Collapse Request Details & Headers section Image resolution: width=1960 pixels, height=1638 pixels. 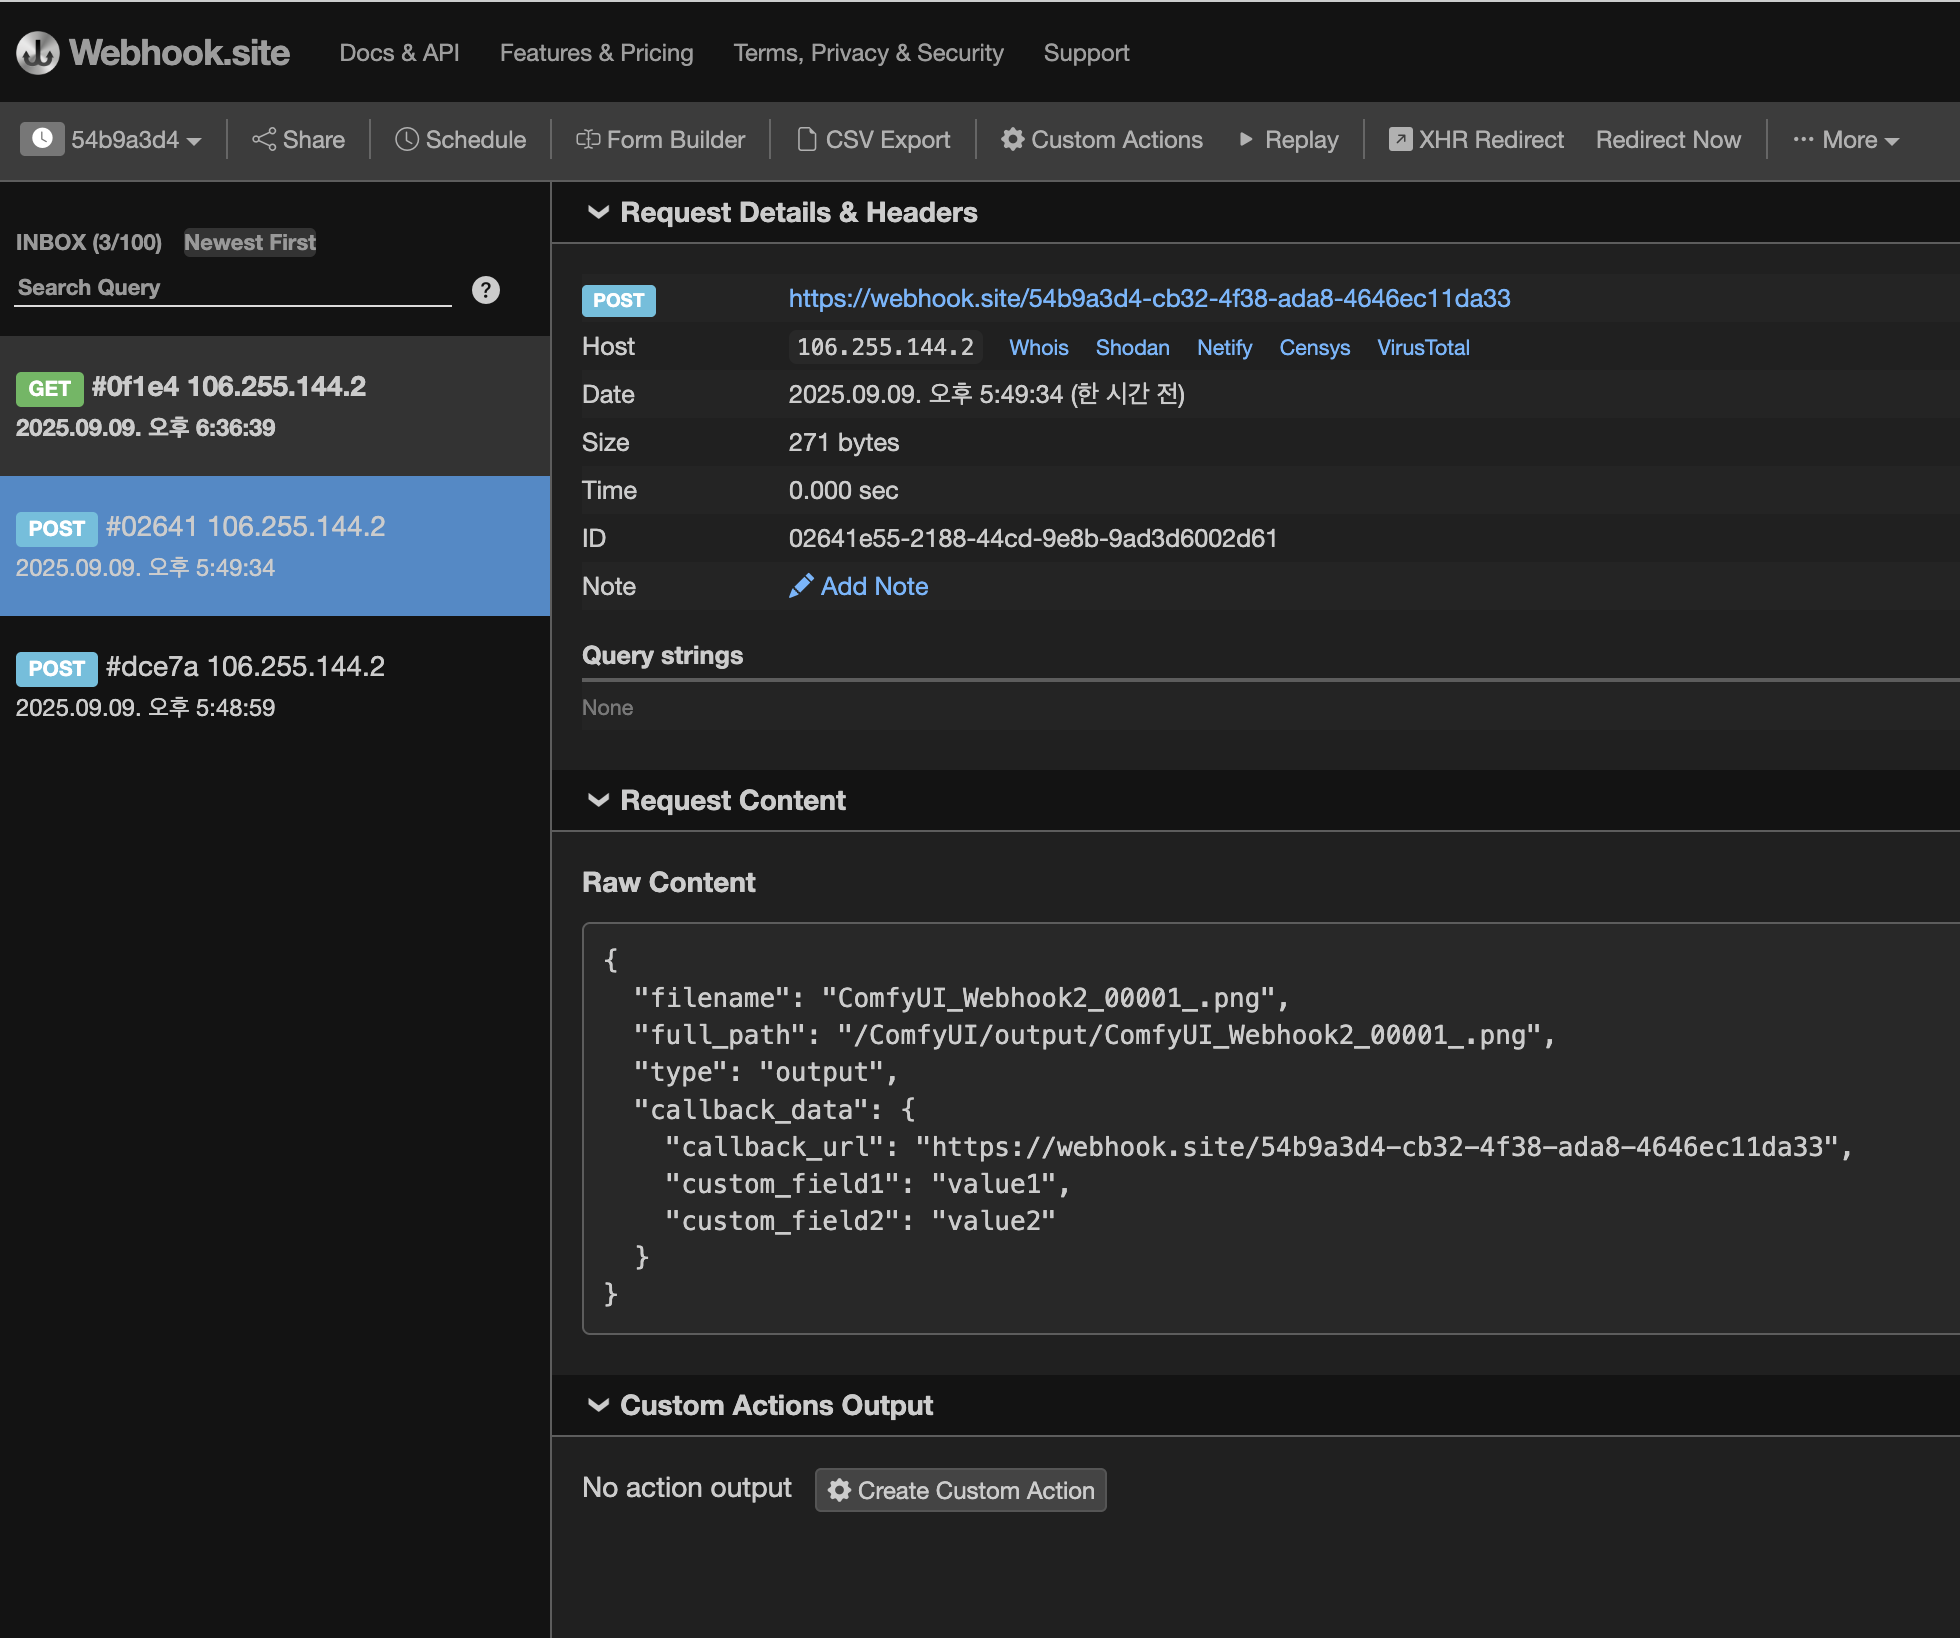[598, 212]
